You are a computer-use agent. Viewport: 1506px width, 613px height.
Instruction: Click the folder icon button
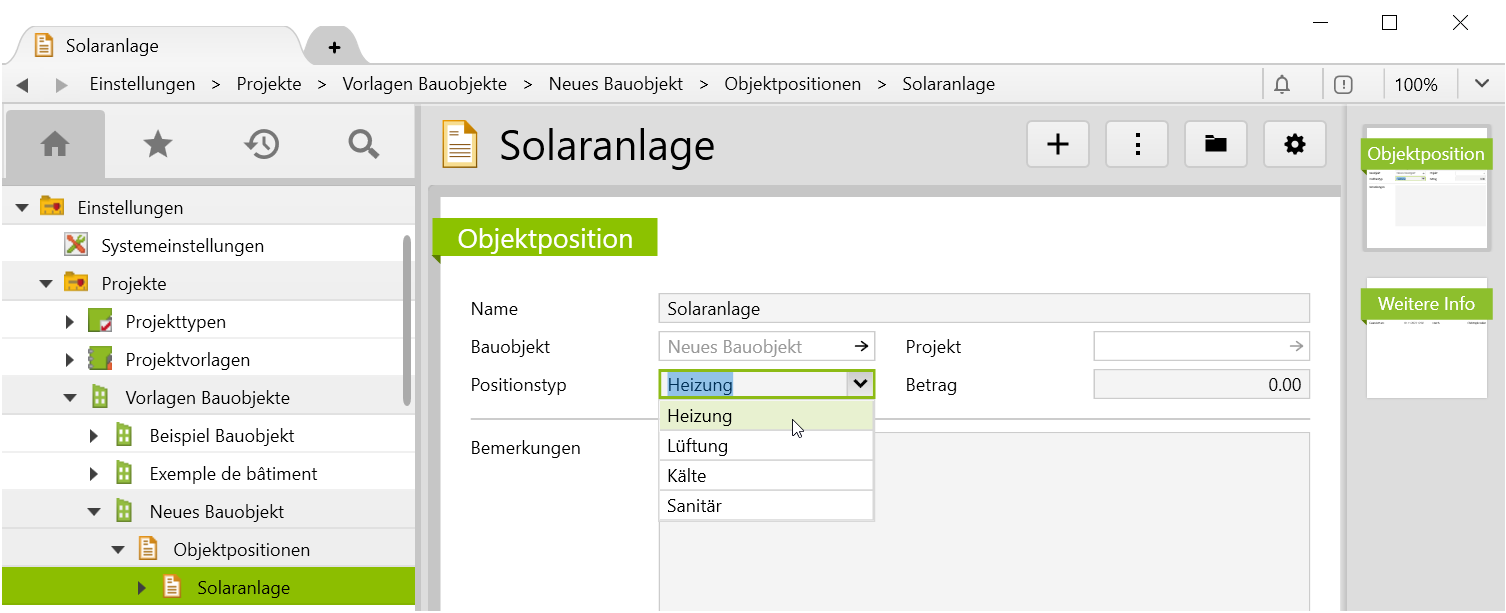click(1216, 145)
